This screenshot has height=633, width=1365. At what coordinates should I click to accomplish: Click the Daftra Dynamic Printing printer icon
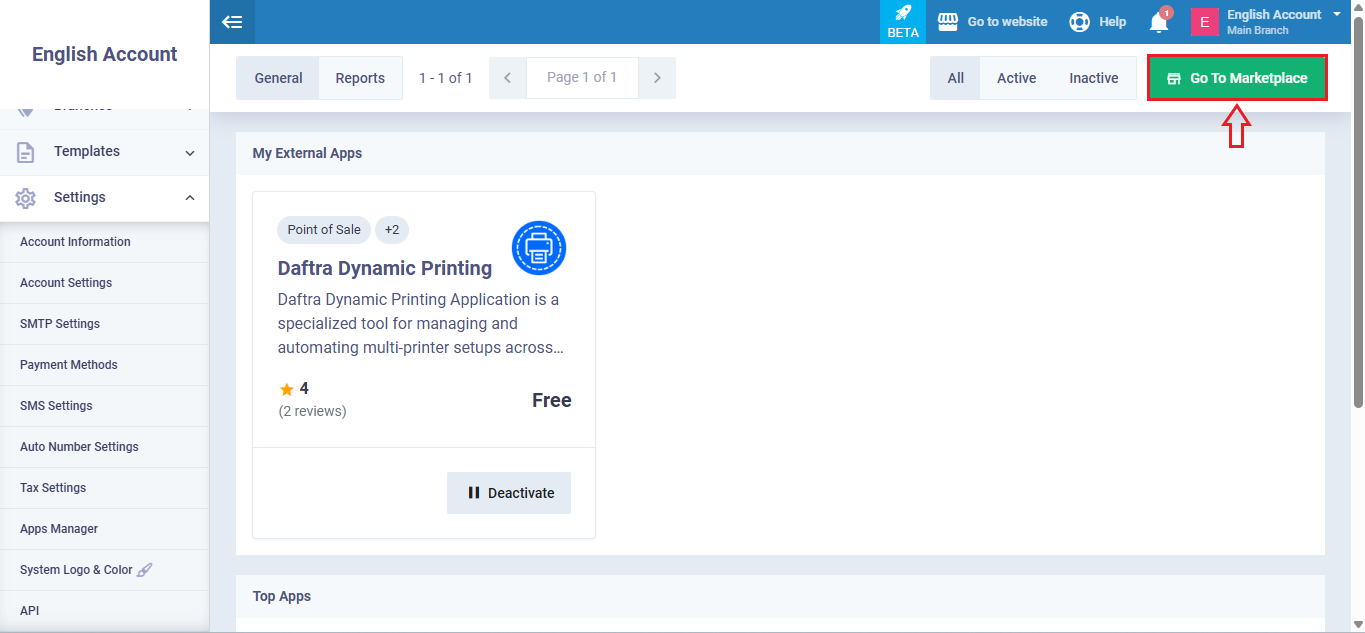[539, 248]
